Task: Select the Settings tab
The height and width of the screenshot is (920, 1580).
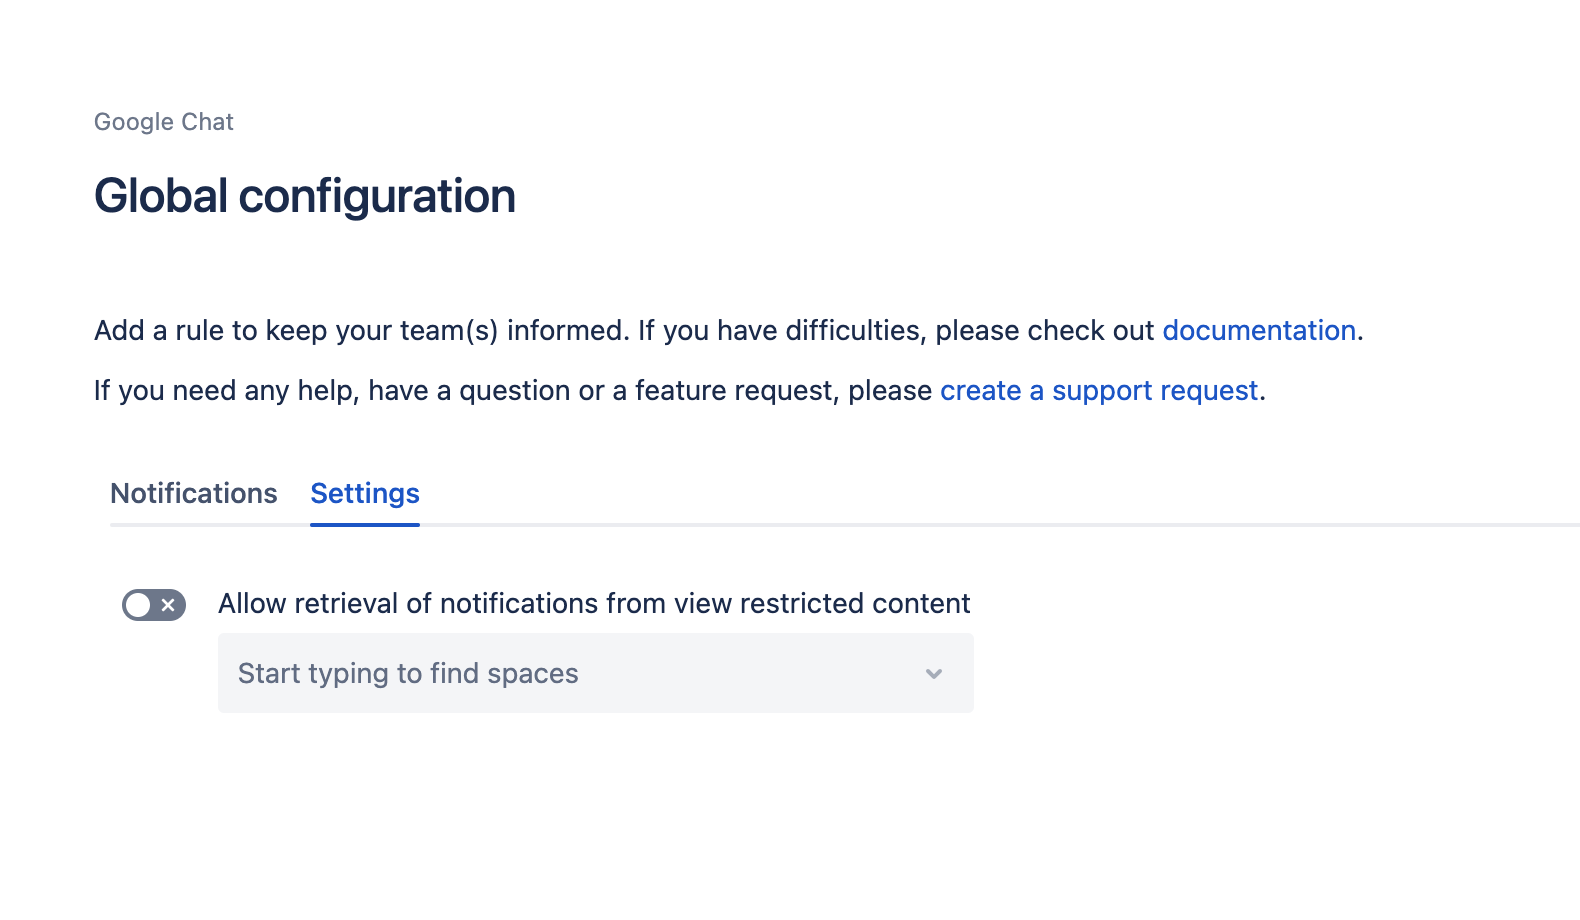Action: [x=365, y=493]
